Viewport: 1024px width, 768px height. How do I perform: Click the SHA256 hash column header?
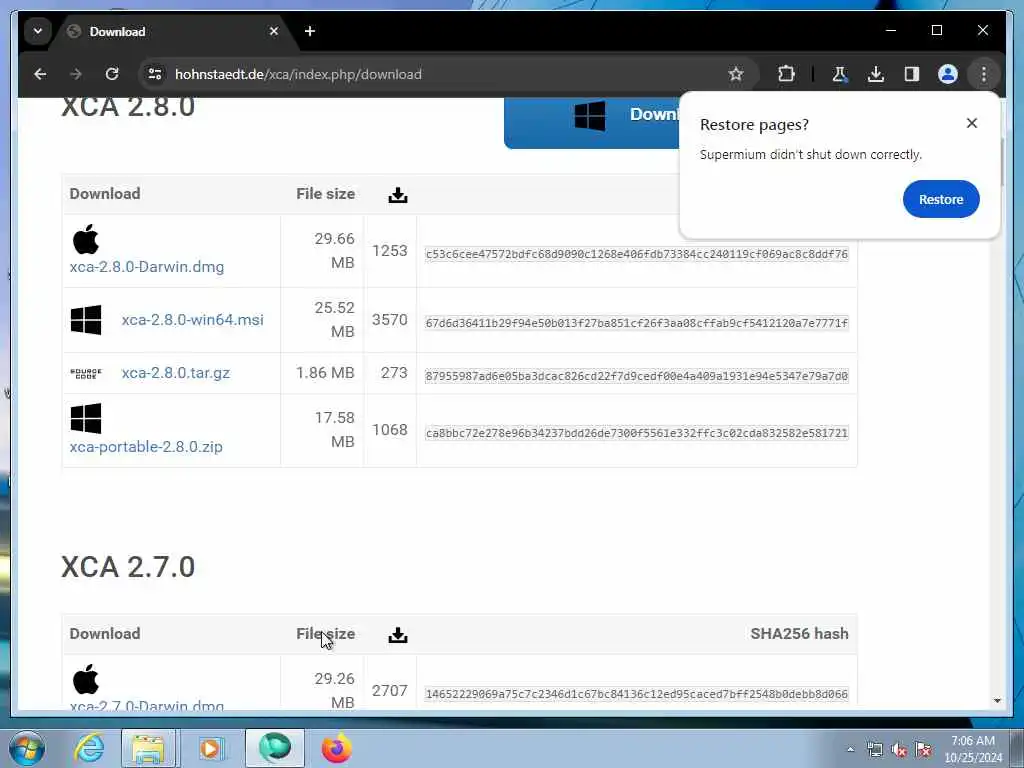click(799, 633)
